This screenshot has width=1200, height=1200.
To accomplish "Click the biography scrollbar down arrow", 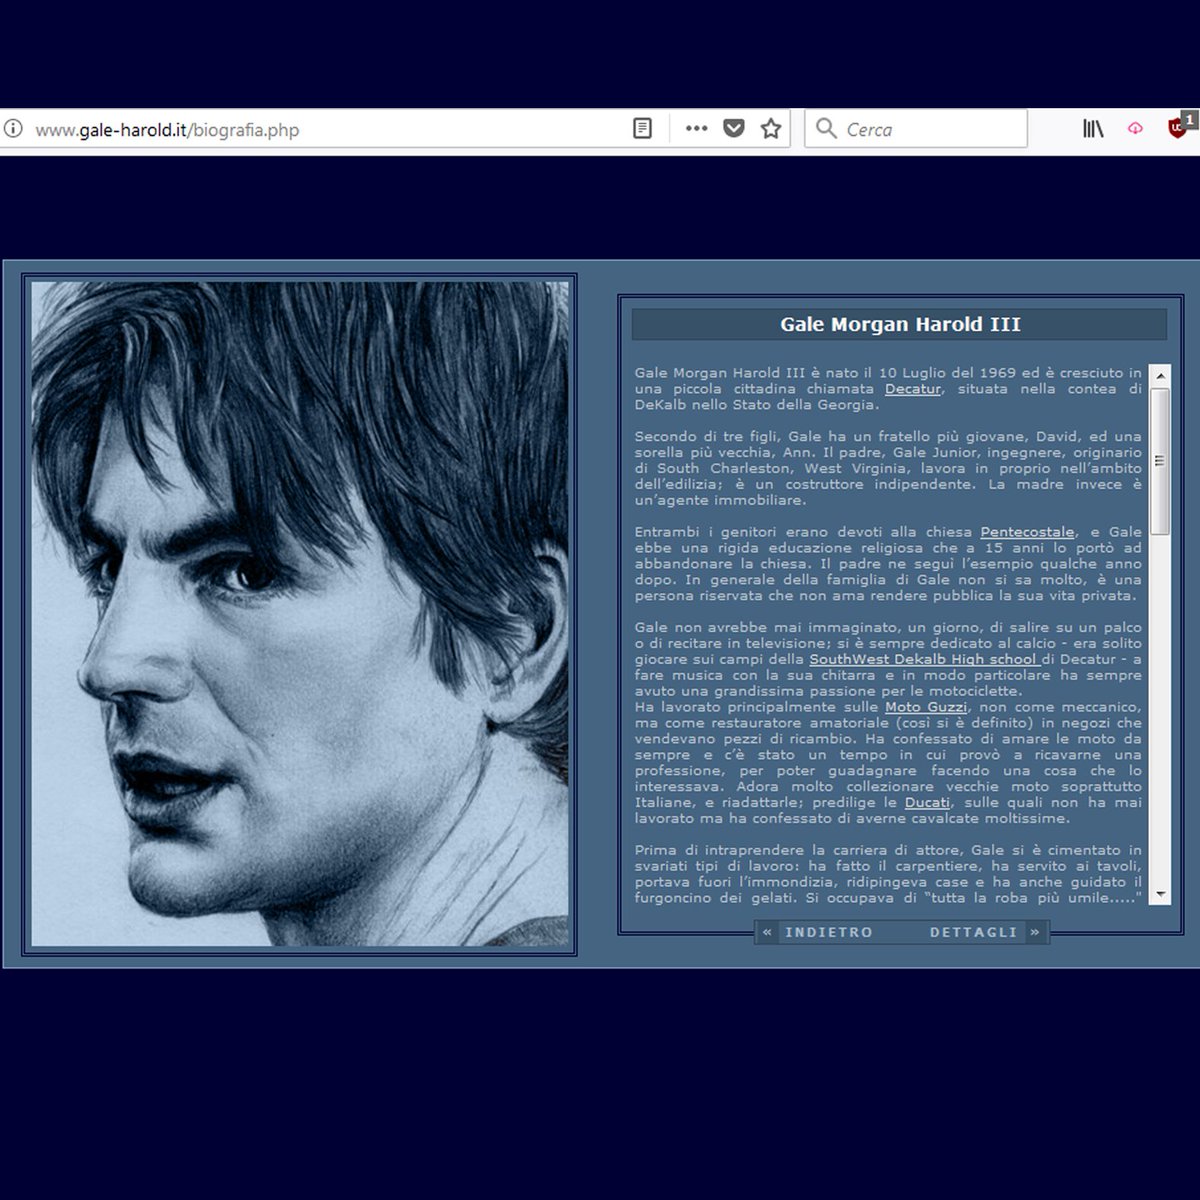I will (x=1160, y=894).
